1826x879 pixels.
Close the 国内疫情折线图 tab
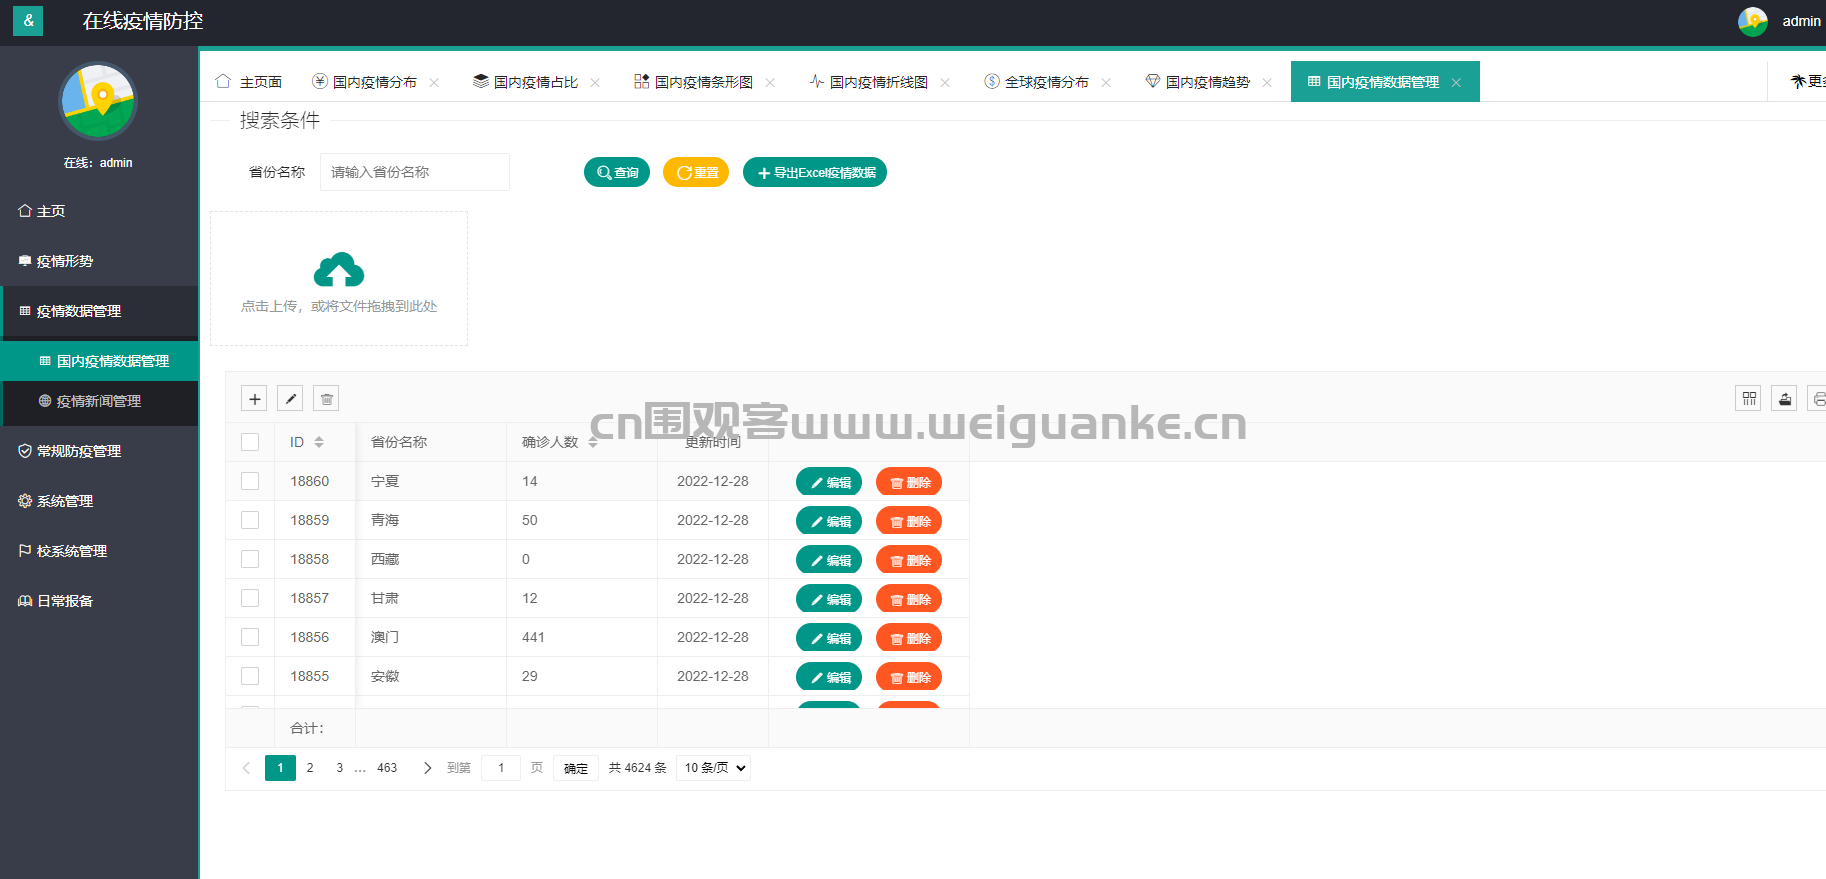click(945, 83)
